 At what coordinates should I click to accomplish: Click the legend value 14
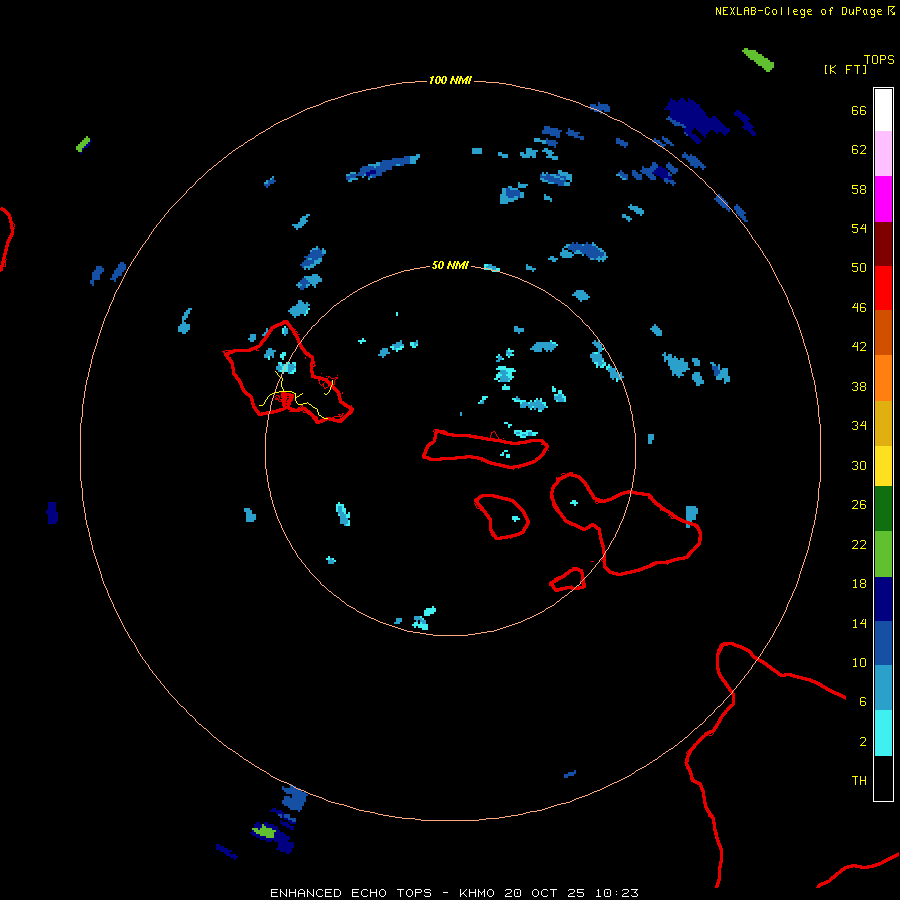859,623
